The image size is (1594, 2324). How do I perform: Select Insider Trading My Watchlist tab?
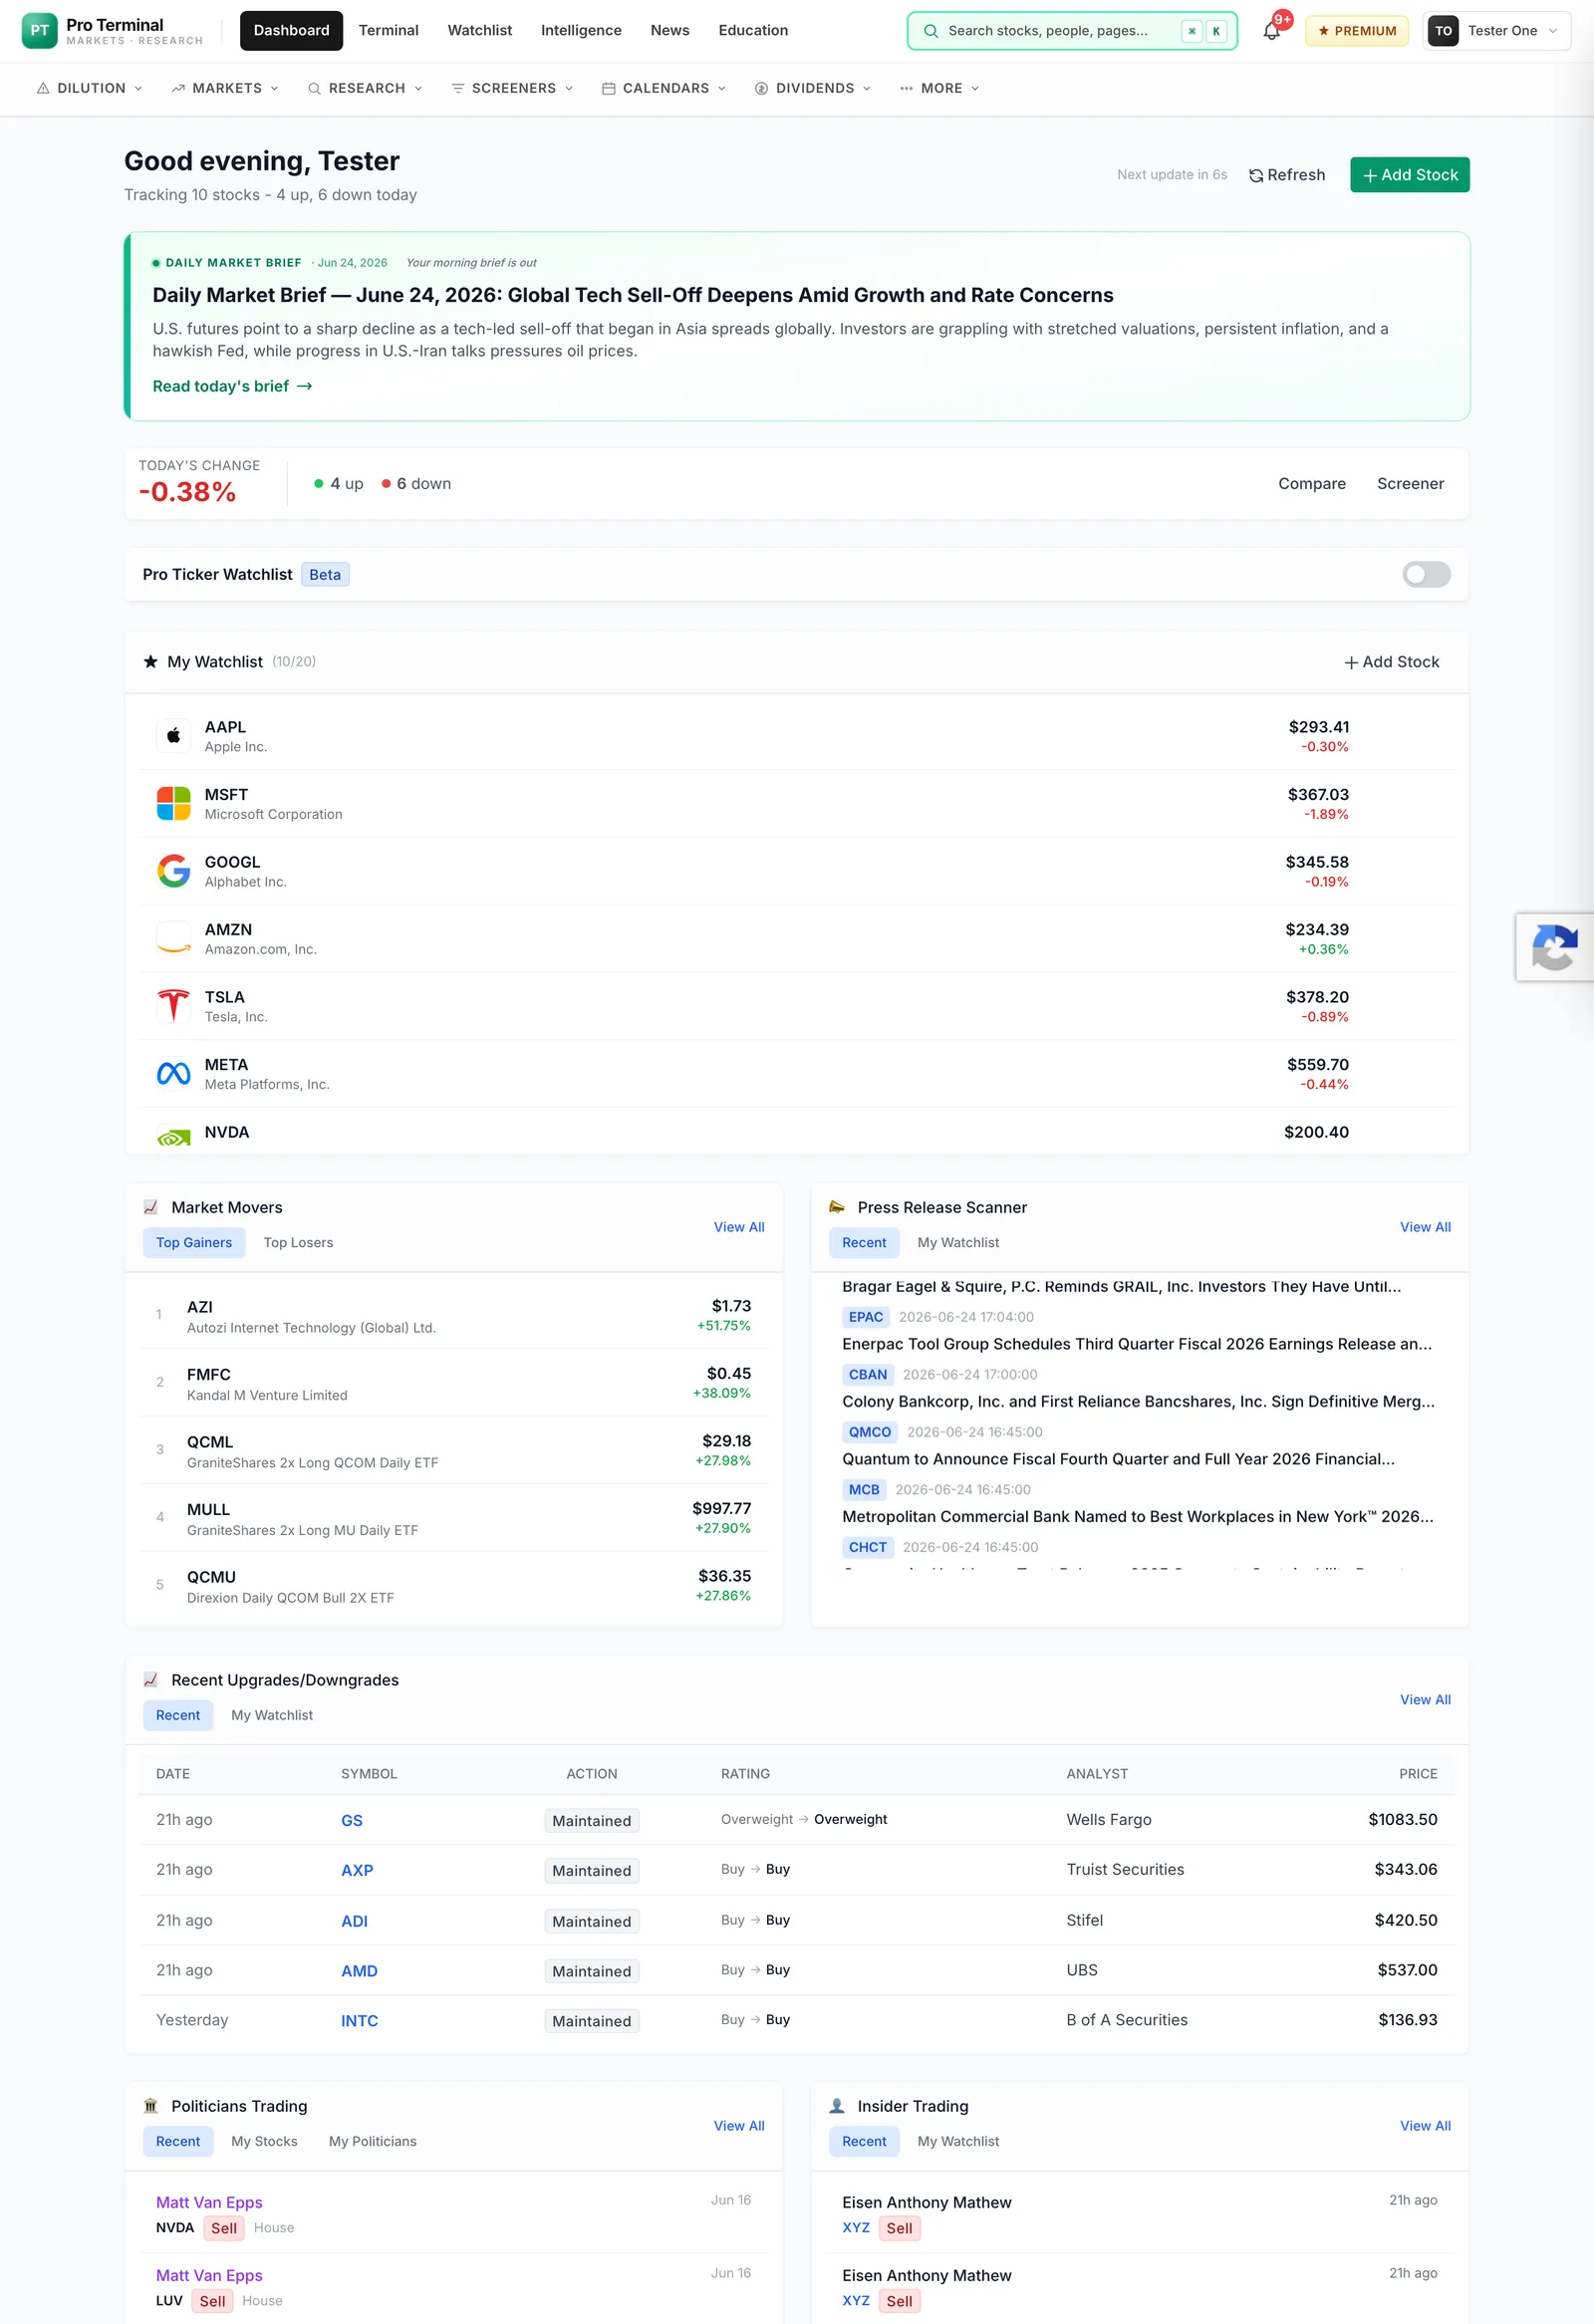(x=958, y=2141)
